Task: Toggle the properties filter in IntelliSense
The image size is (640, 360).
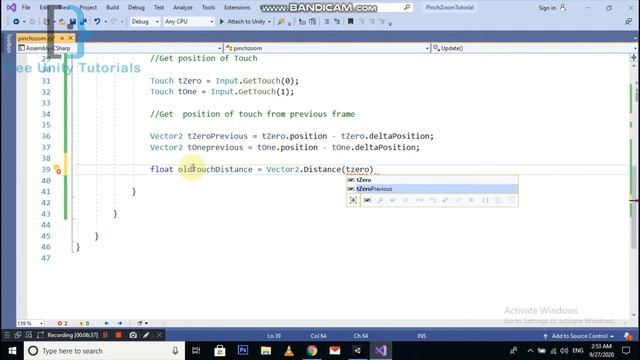Action: point(380,200)
